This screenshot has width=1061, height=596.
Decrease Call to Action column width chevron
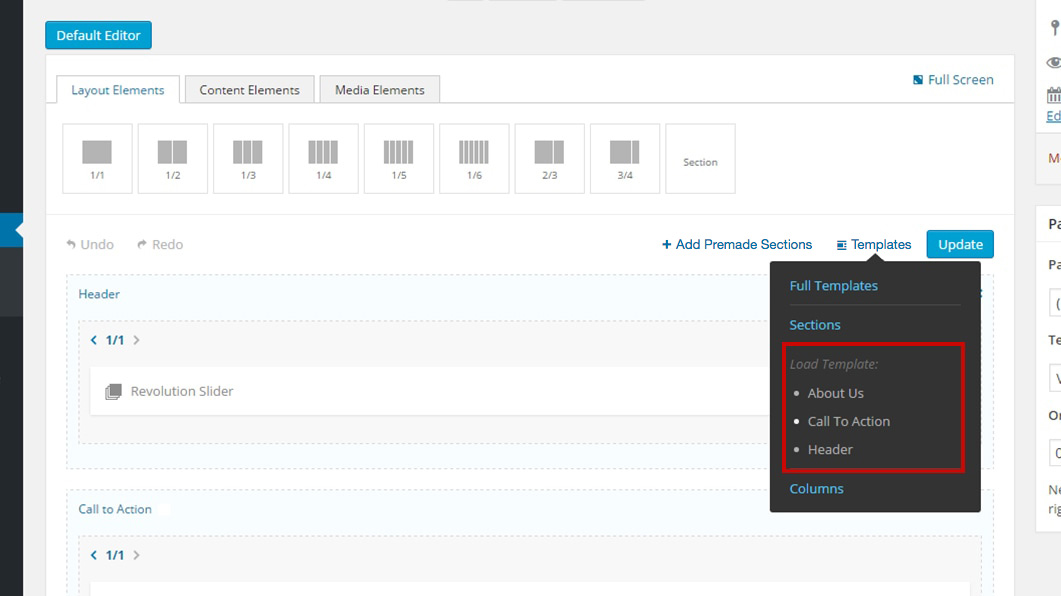pos(94,555)
